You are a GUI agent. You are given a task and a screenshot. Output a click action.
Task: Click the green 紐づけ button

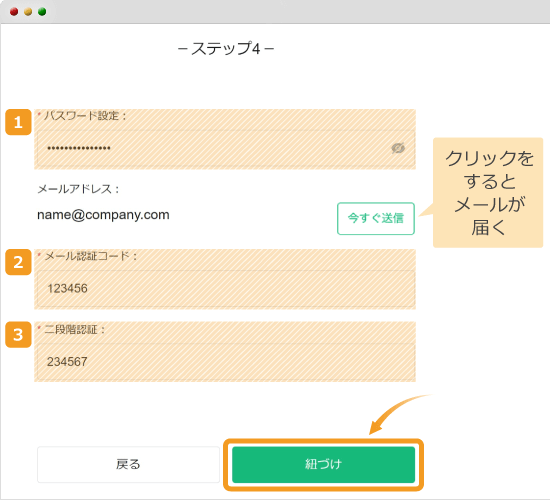coord(323,464)
